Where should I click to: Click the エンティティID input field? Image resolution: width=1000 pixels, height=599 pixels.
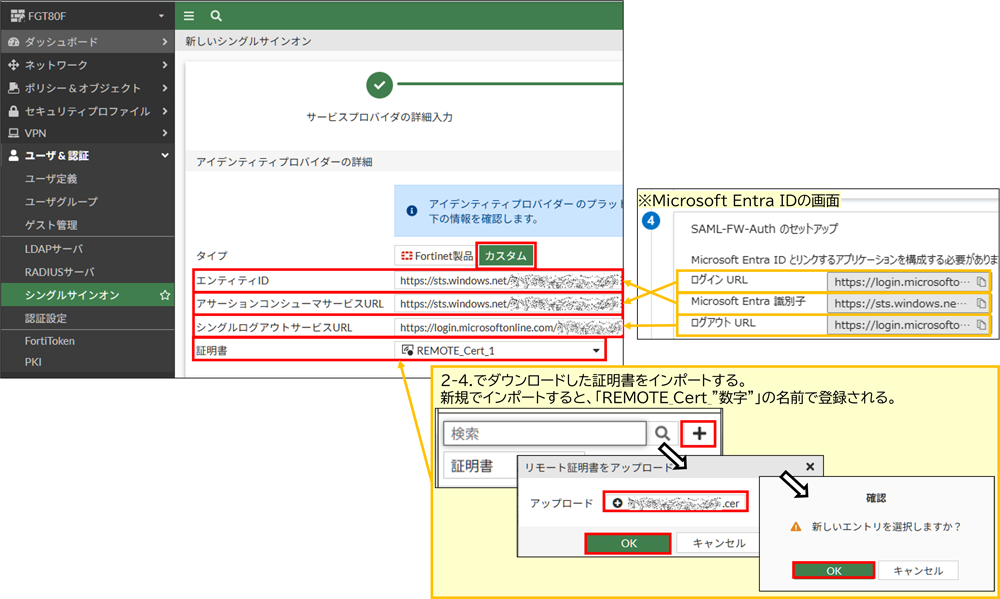(508, 281)
